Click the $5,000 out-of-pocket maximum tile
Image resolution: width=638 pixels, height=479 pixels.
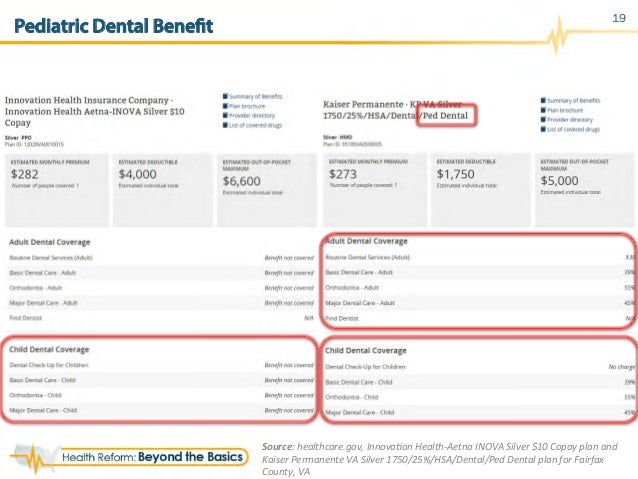[584, 190]
